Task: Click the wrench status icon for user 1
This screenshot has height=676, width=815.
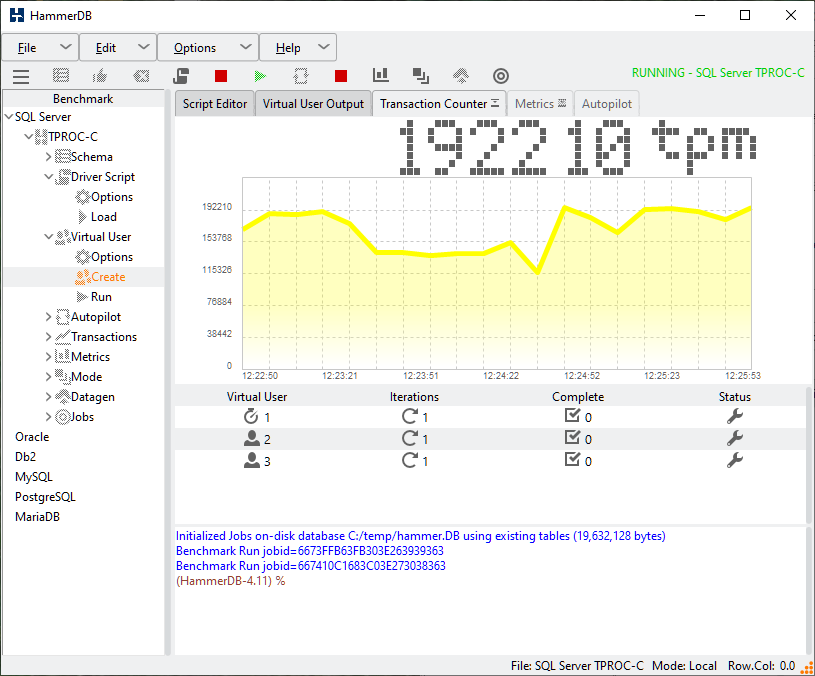Action: pos(734,416)
